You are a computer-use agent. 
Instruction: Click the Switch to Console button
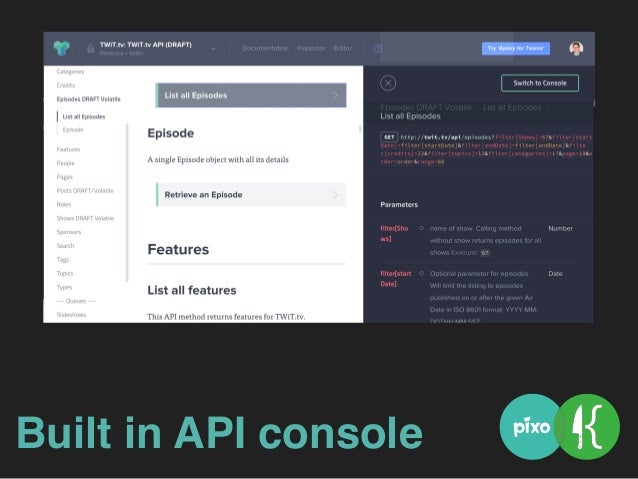point(540,83)
